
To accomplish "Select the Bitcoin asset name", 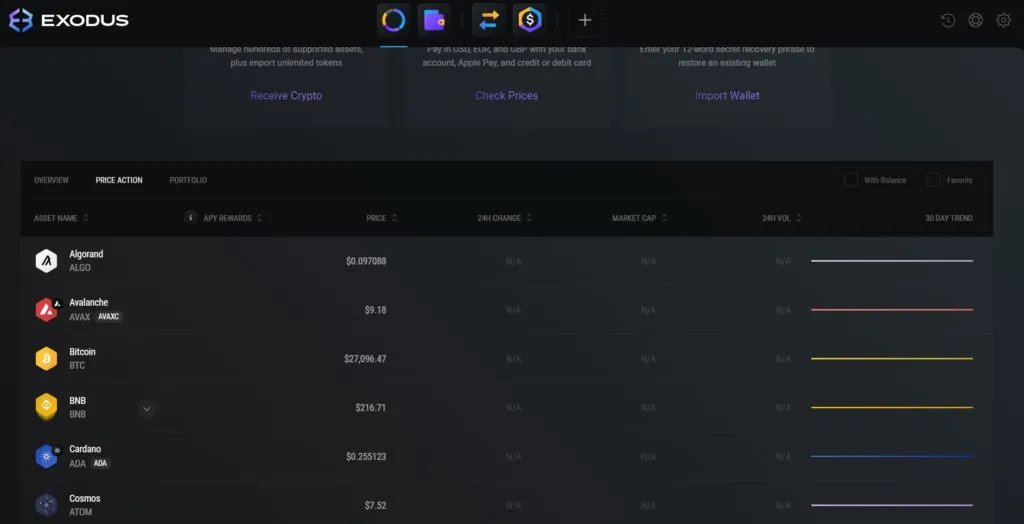I will coord(82,352).
